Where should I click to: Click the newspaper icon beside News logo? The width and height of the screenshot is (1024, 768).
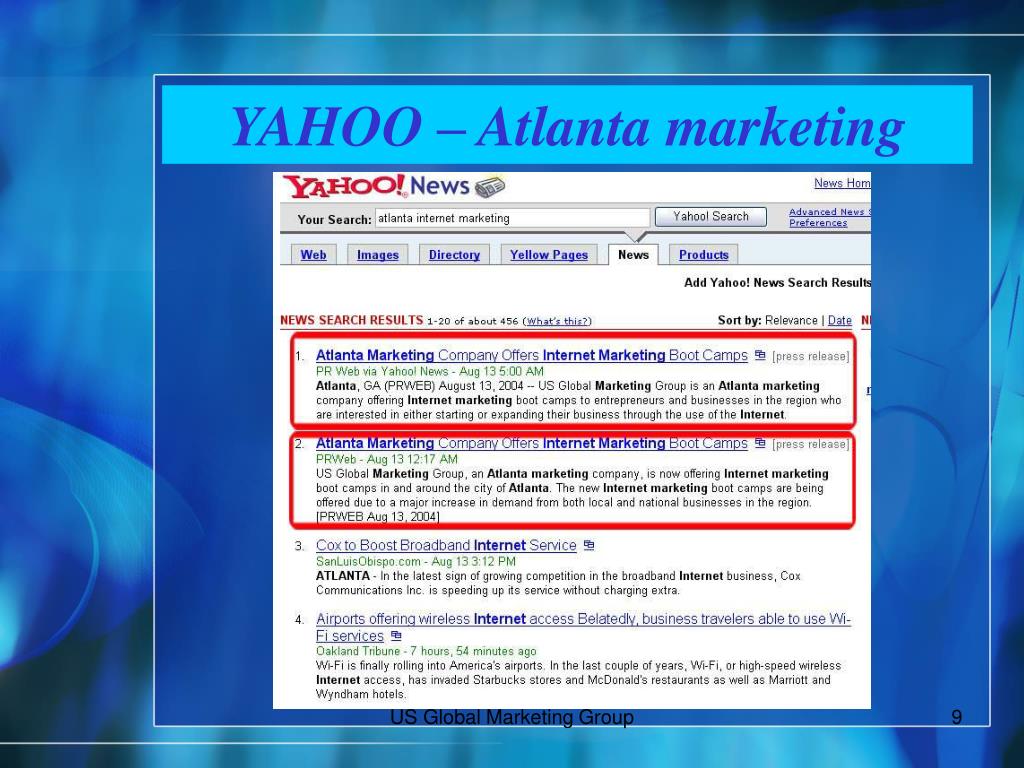[x=490, y=187]
